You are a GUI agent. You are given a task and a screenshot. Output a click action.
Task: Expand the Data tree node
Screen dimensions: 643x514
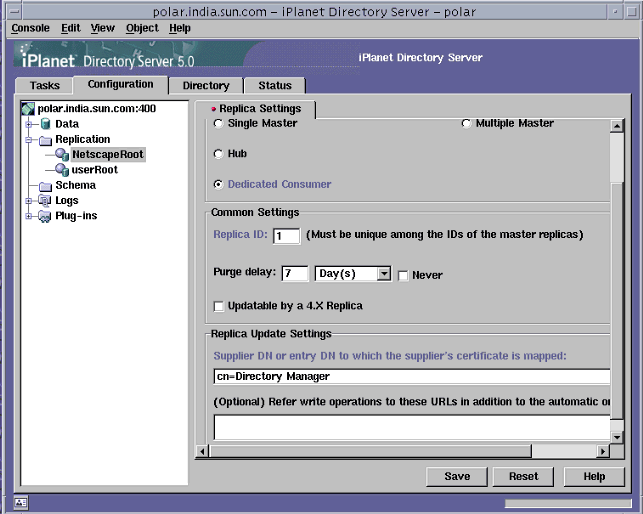[x=29, y=124]
